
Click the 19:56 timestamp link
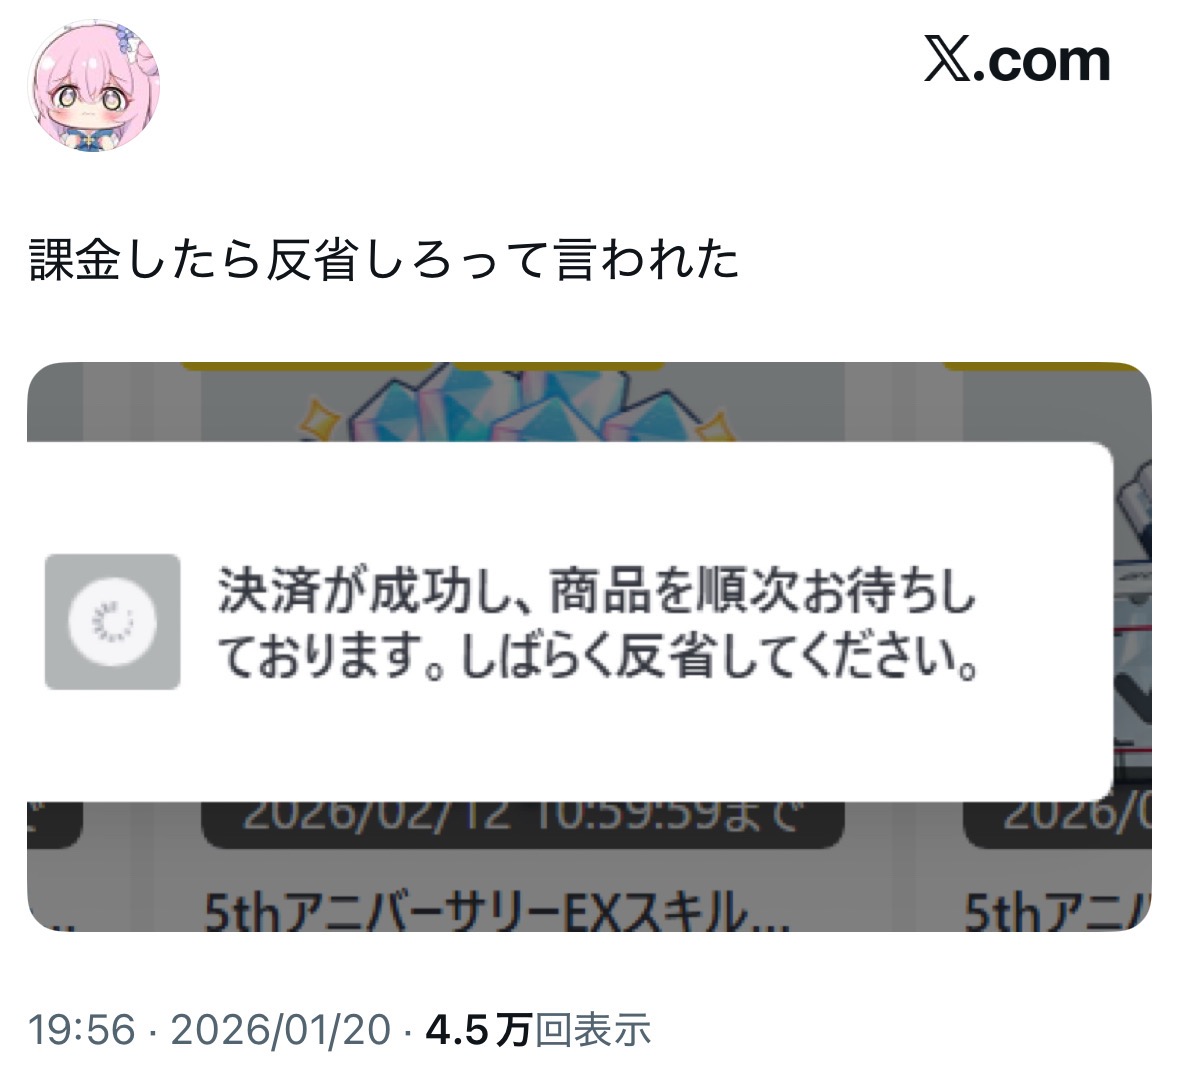(82, 1029)
